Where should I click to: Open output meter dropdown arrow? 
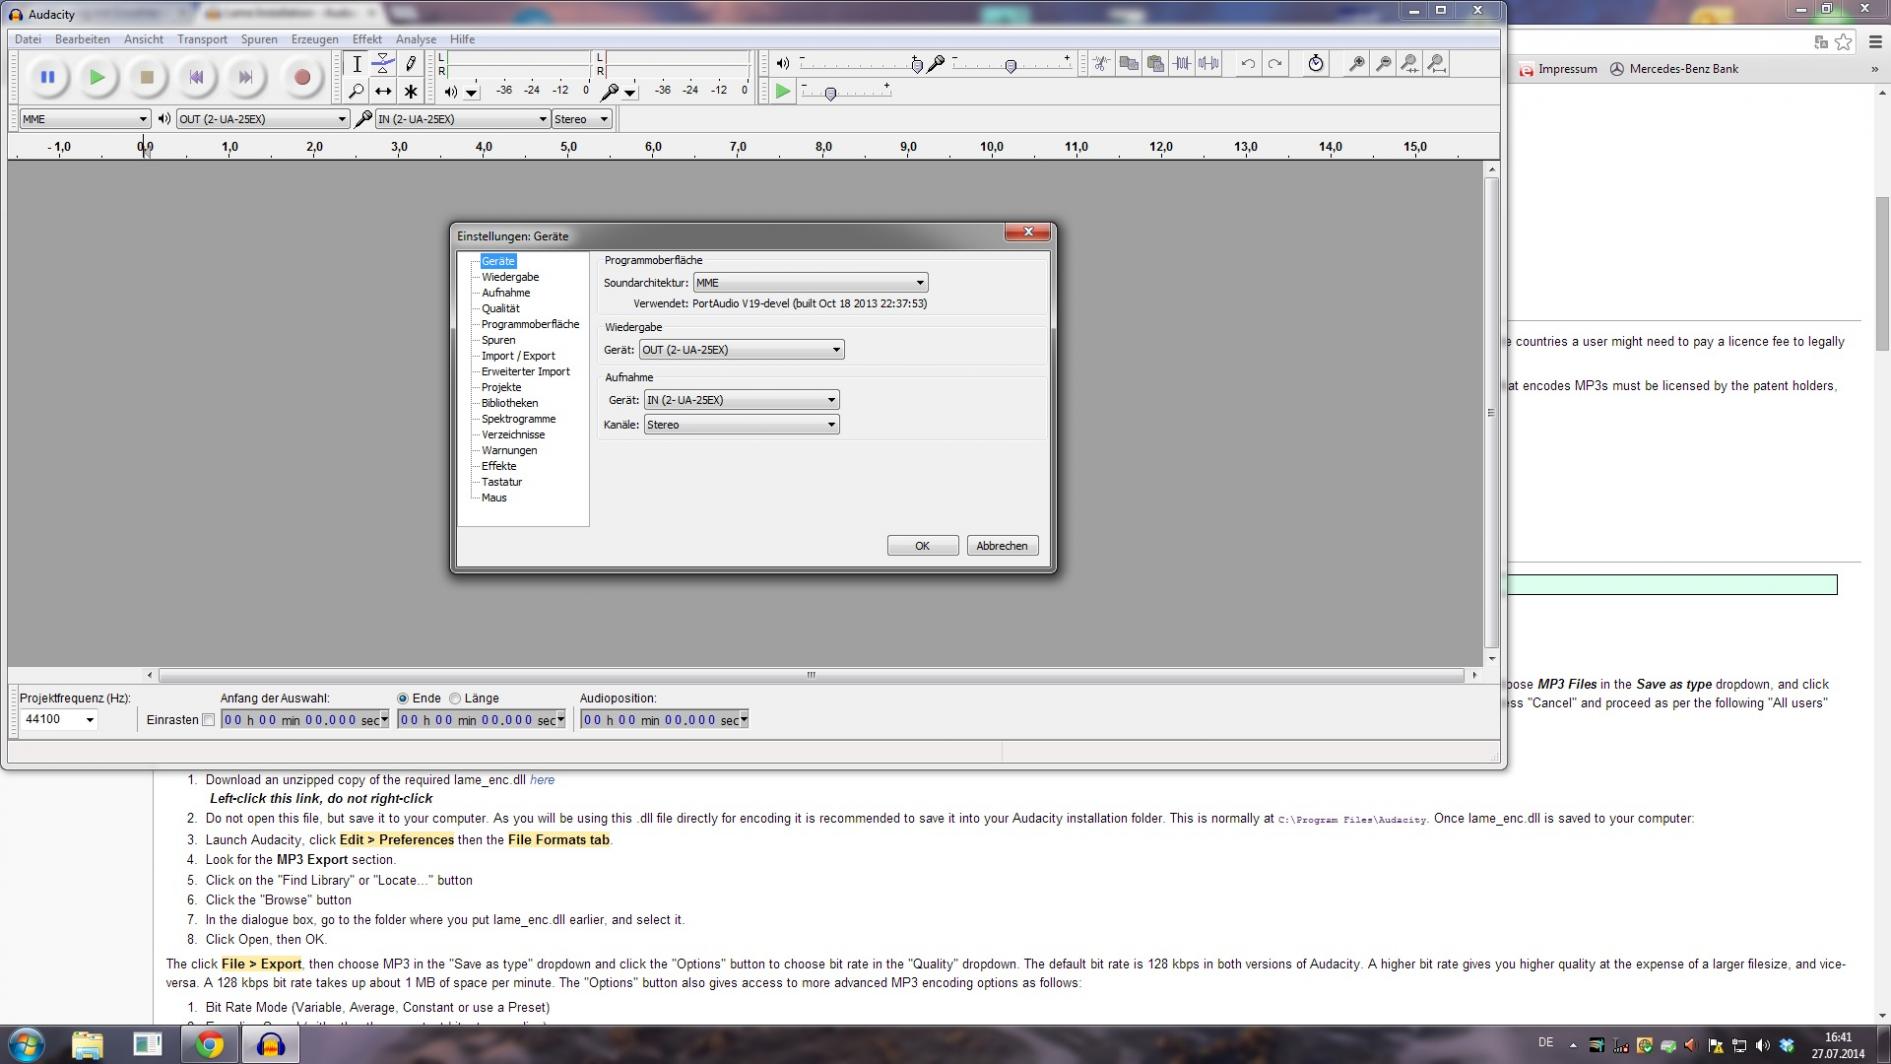(x=472, y=92)
